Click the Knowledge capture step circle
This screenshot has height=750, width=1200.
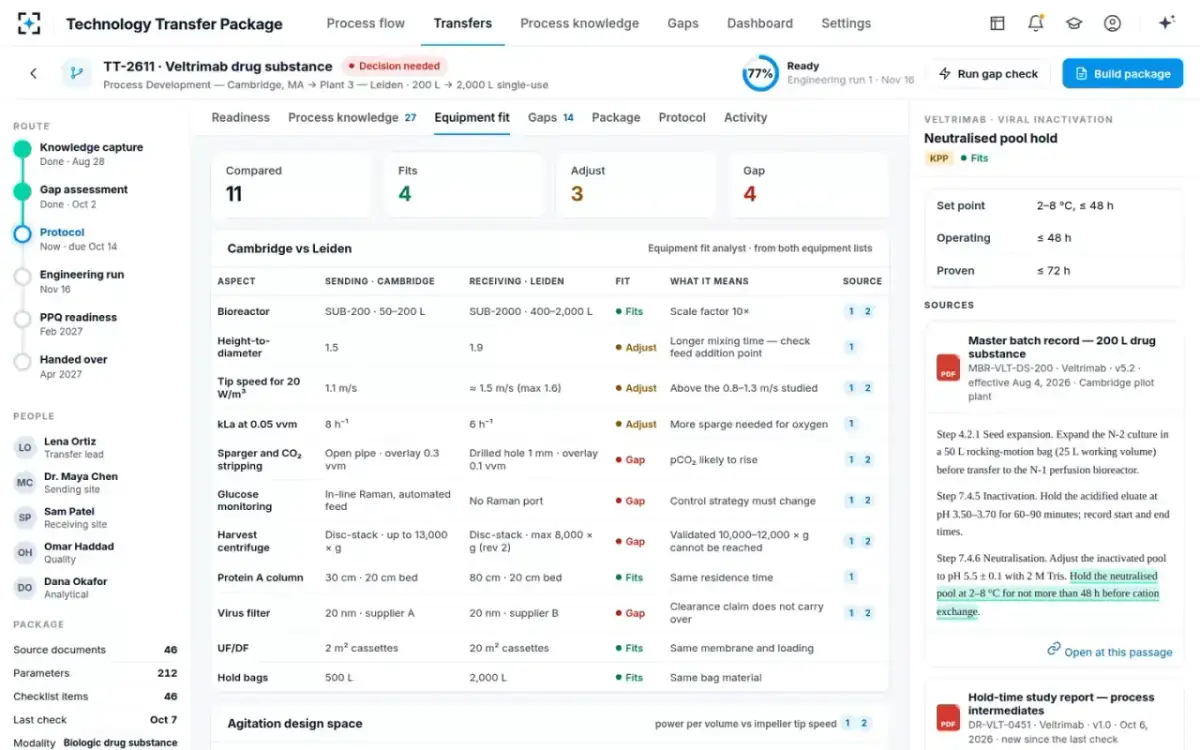point(22,149)
